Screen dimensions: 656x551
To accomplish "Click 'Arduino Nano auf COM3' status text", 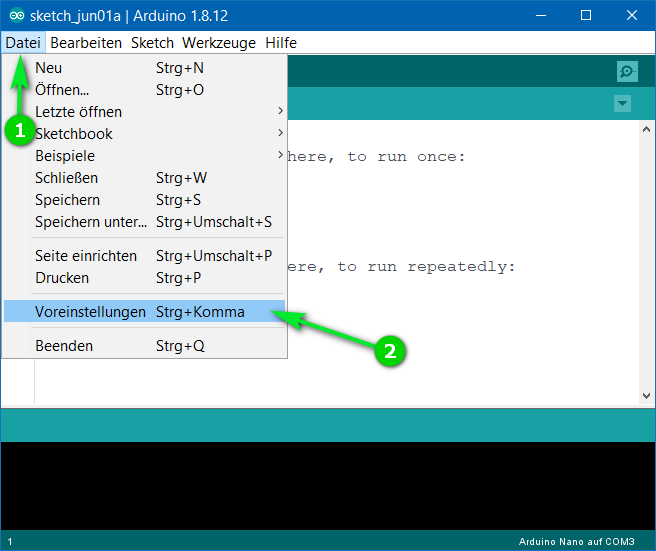I will click(577, 541).
